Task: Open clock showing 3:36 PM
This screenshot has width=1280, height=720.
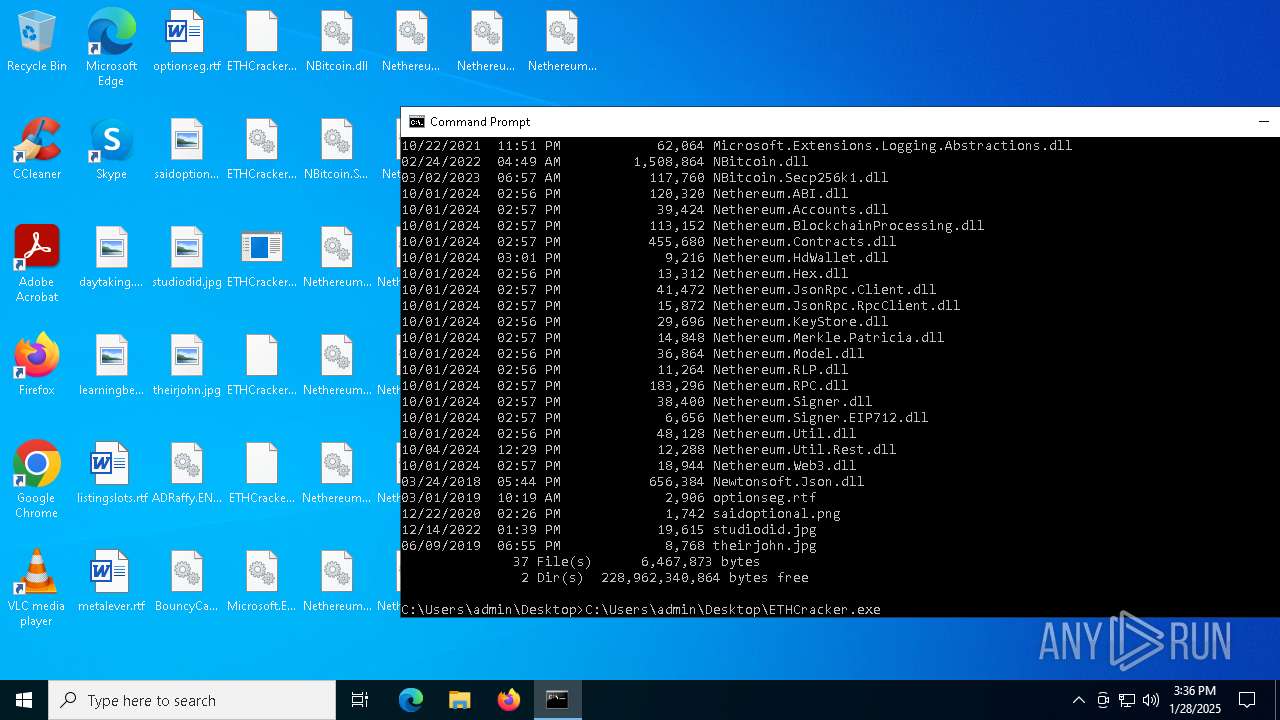Action: tap(1196, 700)
